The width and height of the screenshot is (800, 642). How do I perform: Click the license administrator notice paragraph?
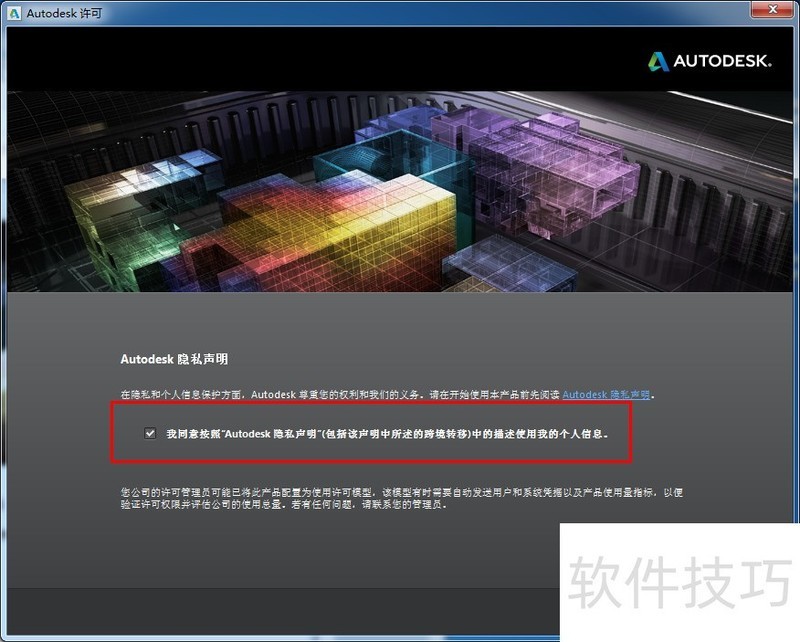[x=402, y=499]
